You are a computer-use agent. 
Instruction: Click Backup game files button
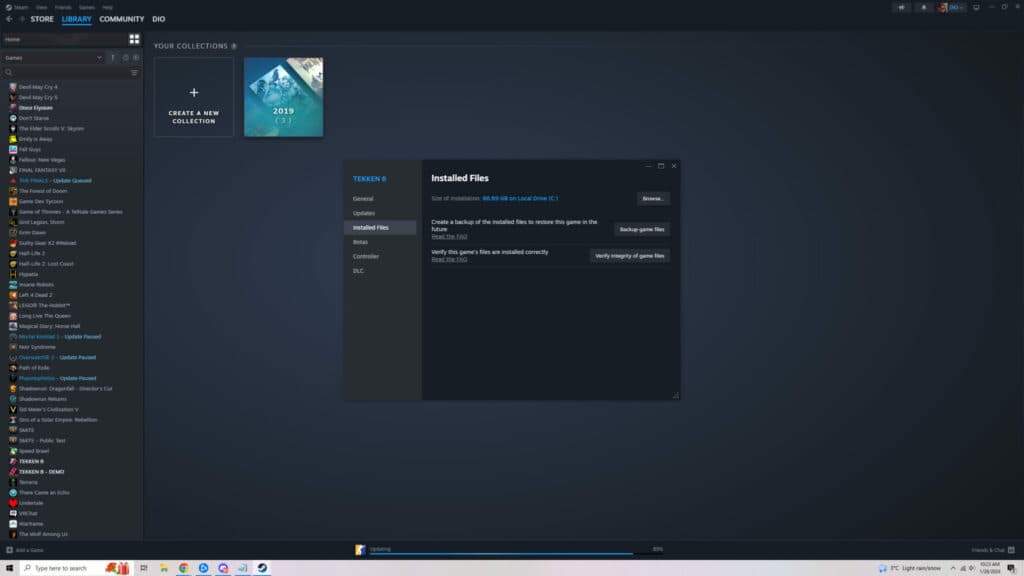[641, 229]
